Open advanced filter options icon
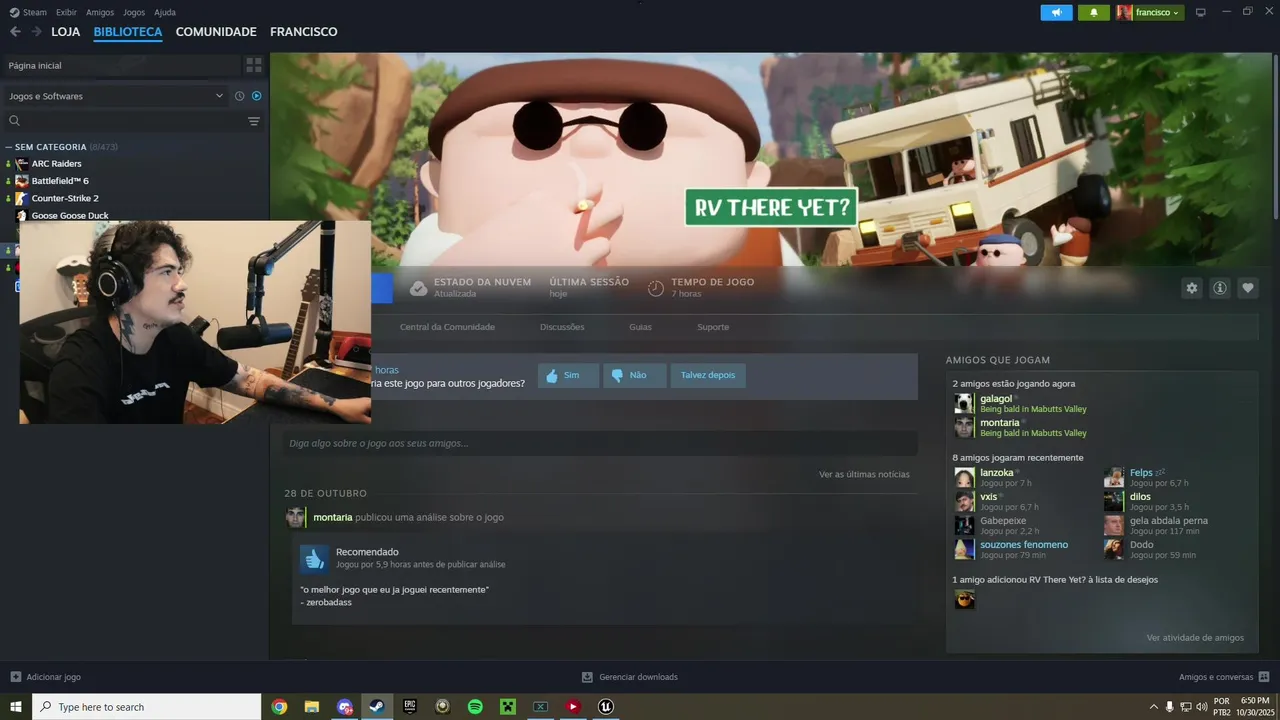Screen dimensions: 1280x720 point(254,121)
